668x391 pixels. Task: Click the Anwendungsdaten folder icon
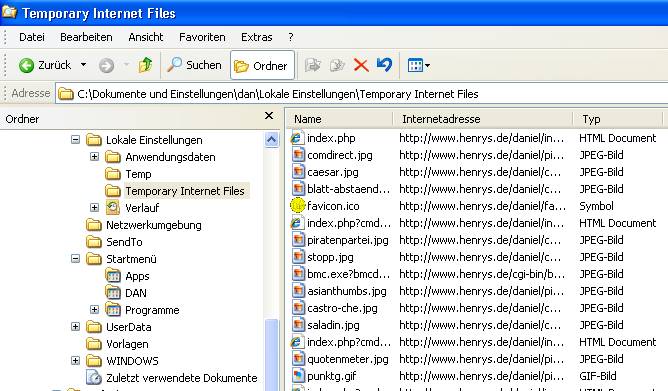pos(113,157)
